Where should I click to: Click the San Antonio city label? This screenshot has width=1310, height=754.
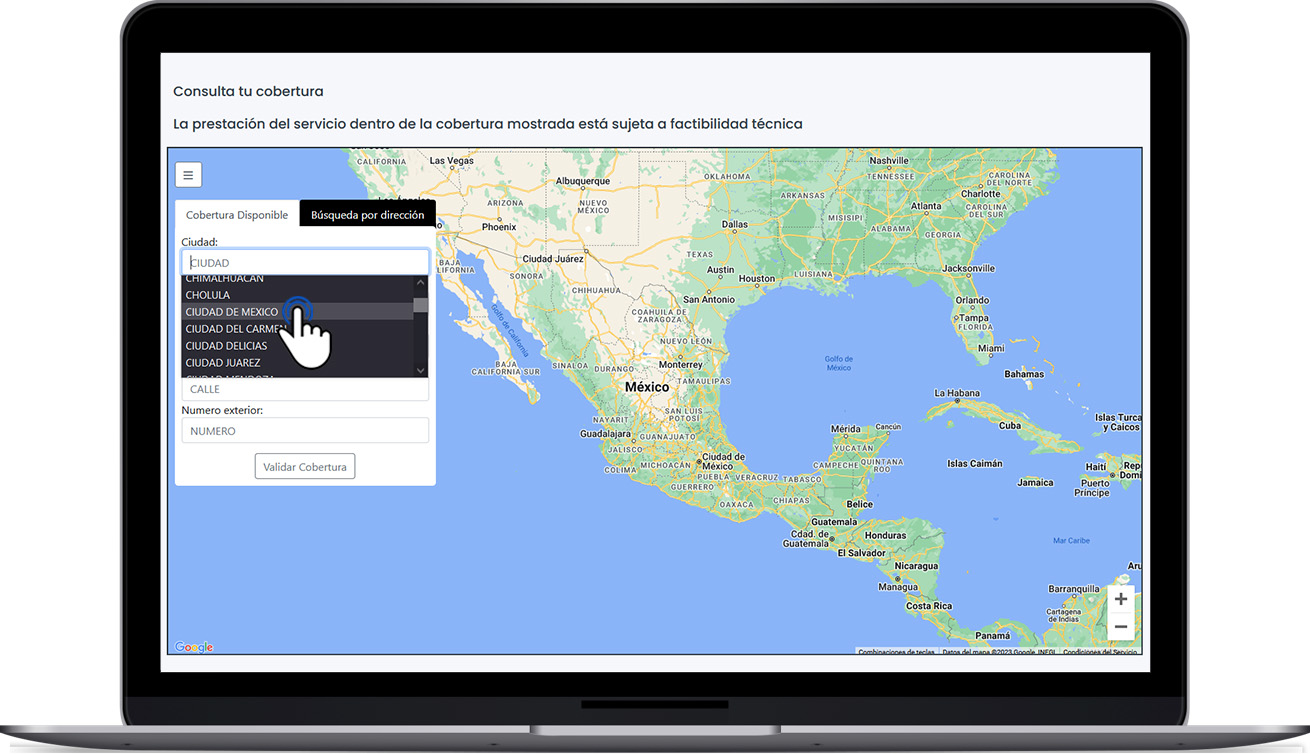point(709,299)
